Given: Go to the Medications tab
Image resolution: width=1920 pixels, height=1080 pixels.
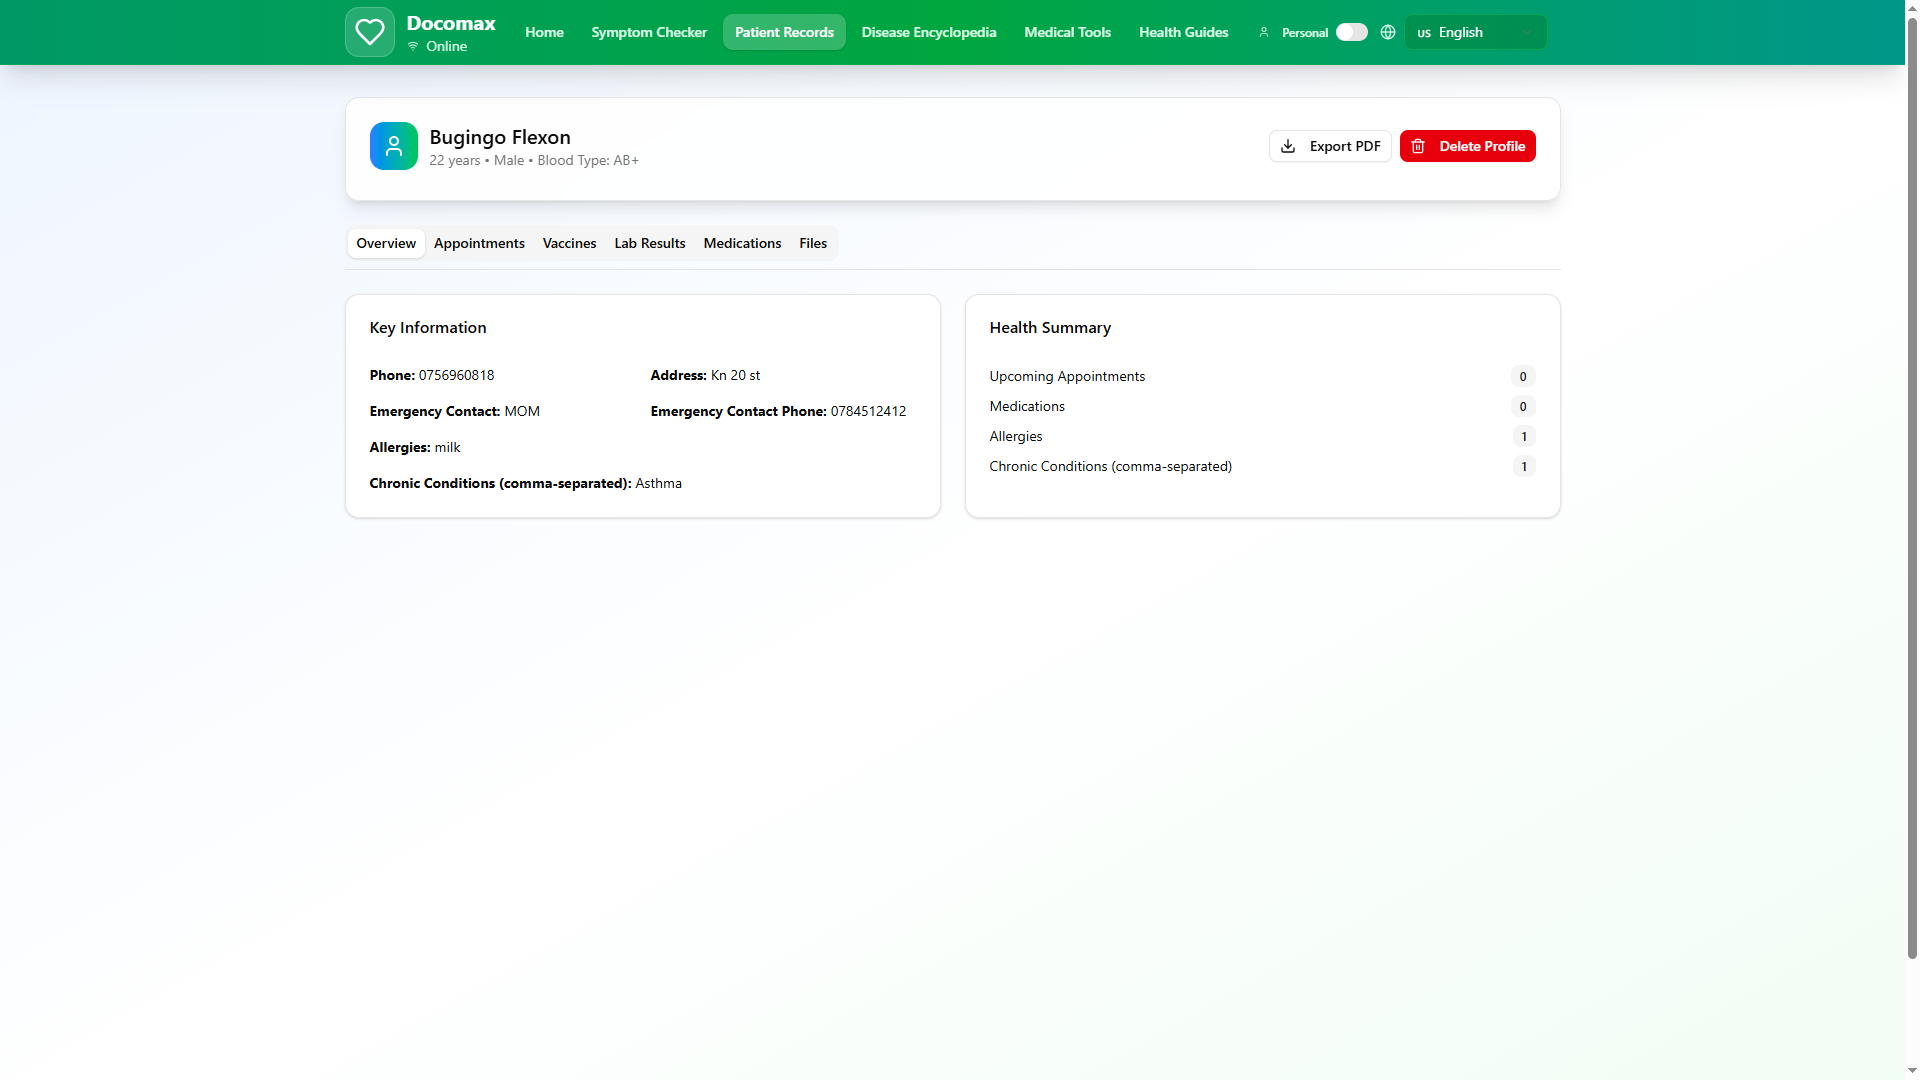Looking at the screenshot, I should 742,243.
